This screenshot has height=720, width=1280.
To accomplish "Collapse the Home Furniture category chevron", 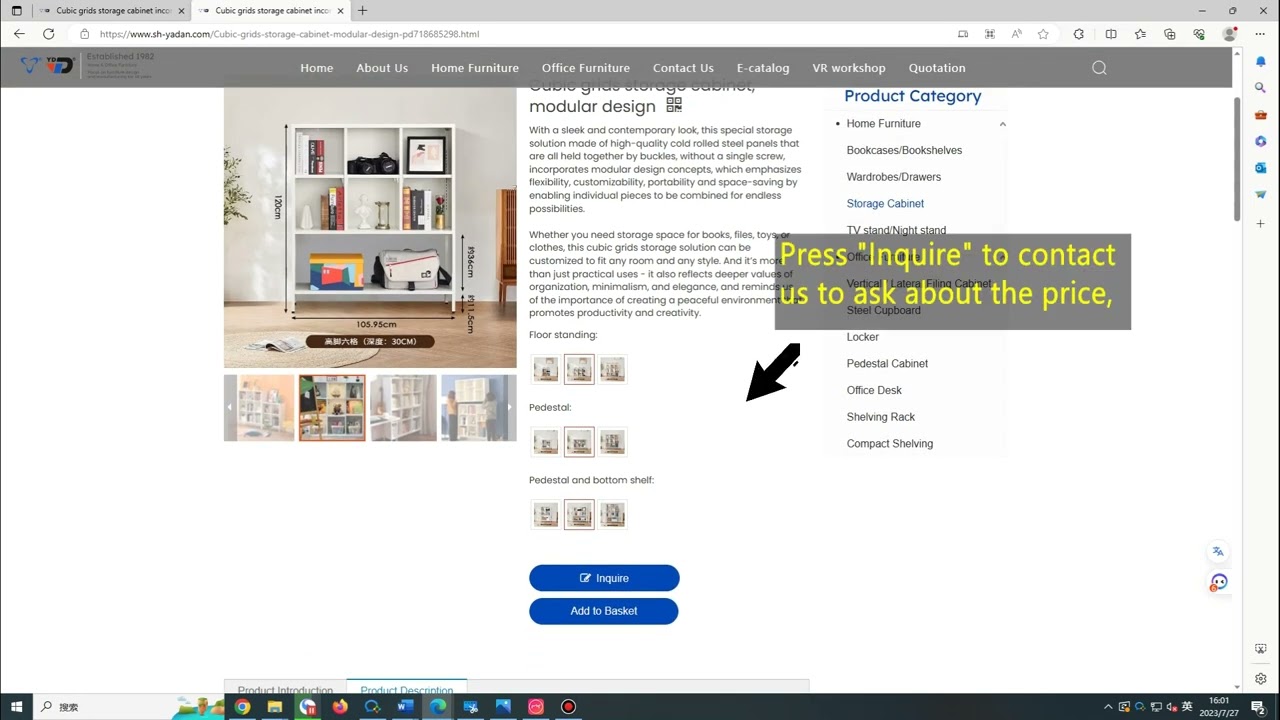I will [x=1002, y=124].
